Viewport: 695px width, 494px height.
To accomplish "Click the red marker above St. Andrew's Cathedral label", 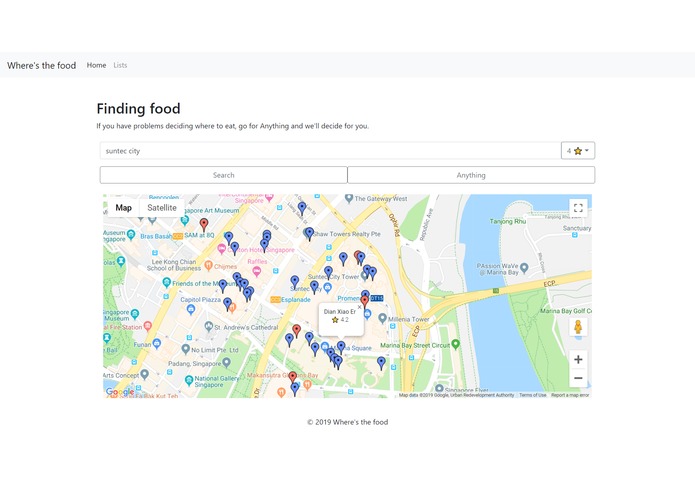I will tap(297, 331).
